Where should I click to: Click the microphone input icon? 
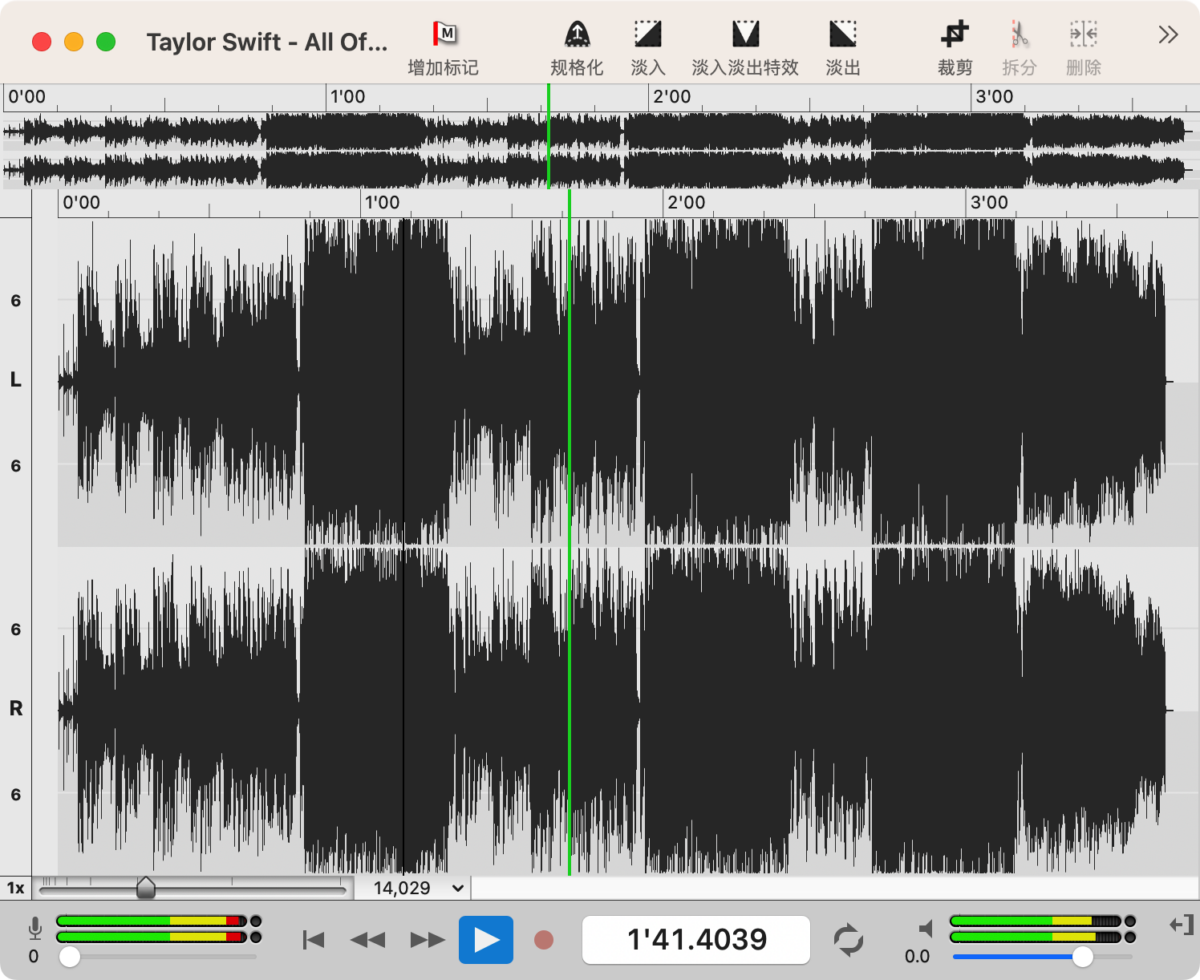click(35, 929)
